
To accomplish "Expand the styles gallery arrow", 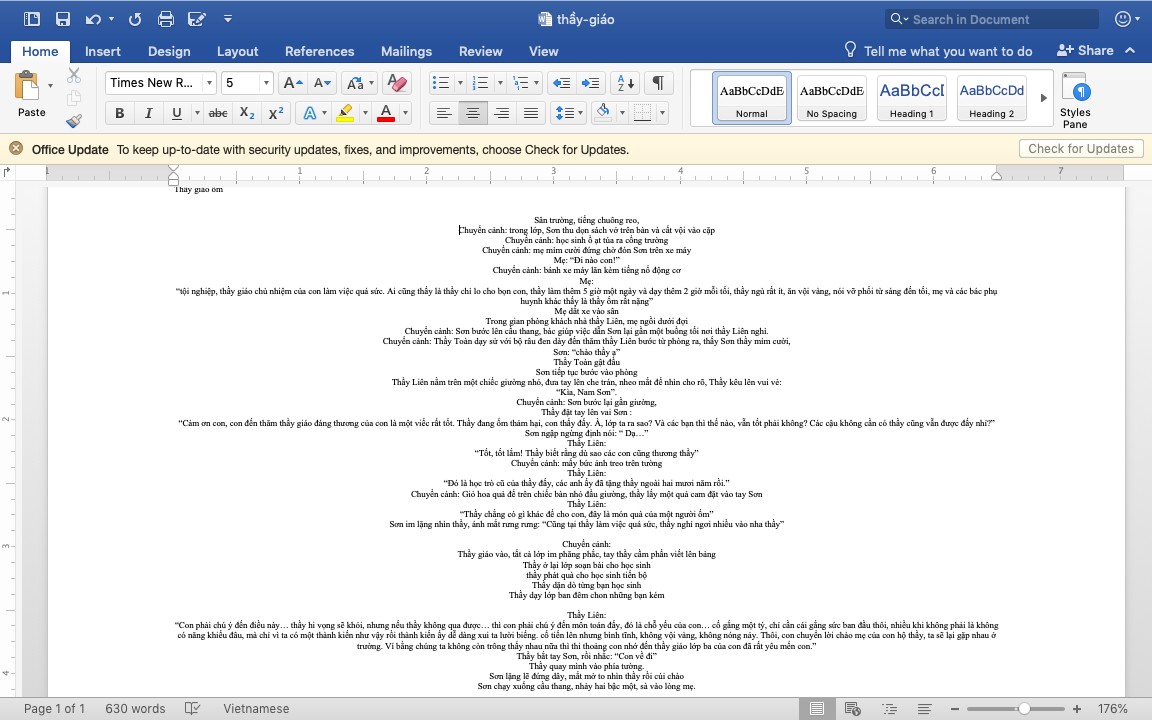I will (1043, 98).
